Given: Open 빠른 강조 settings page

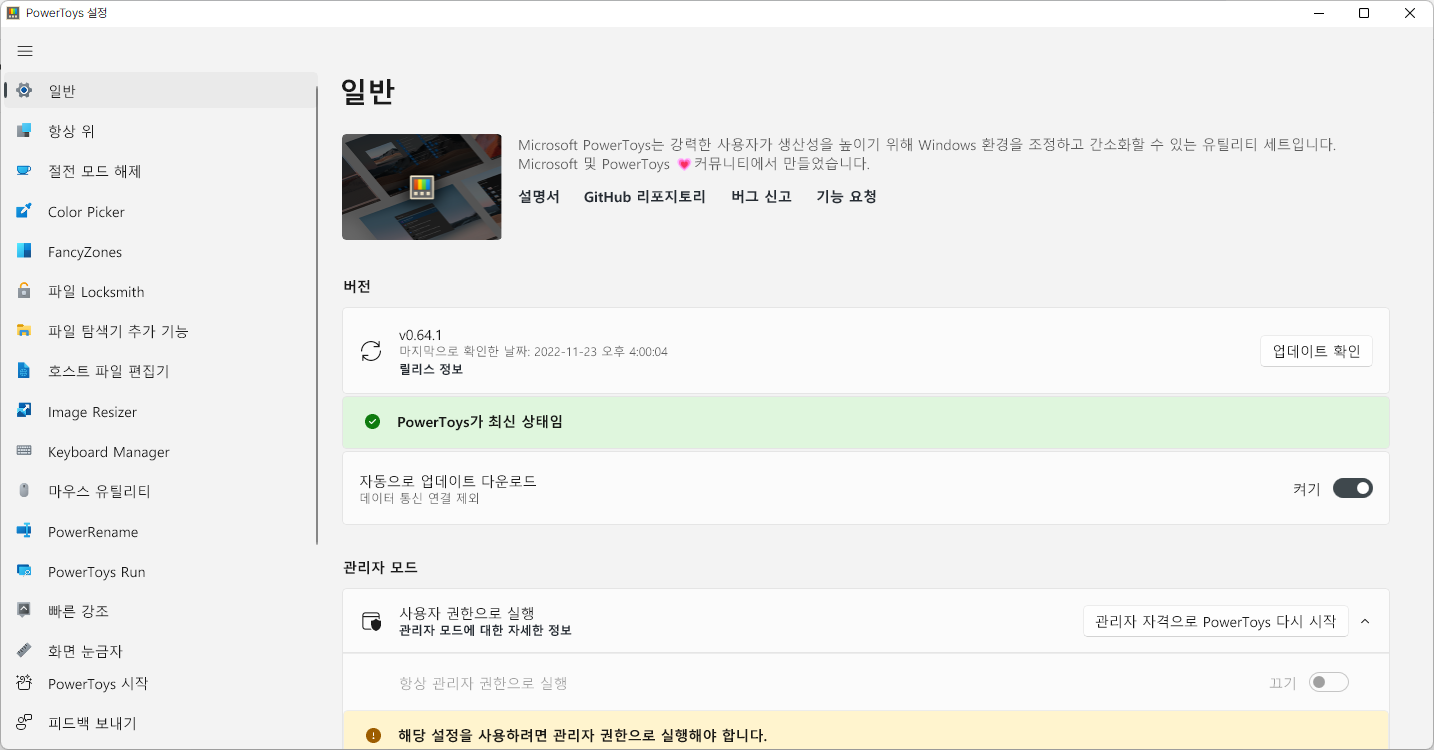Looking at the screenshot, I should coord(161,611).
